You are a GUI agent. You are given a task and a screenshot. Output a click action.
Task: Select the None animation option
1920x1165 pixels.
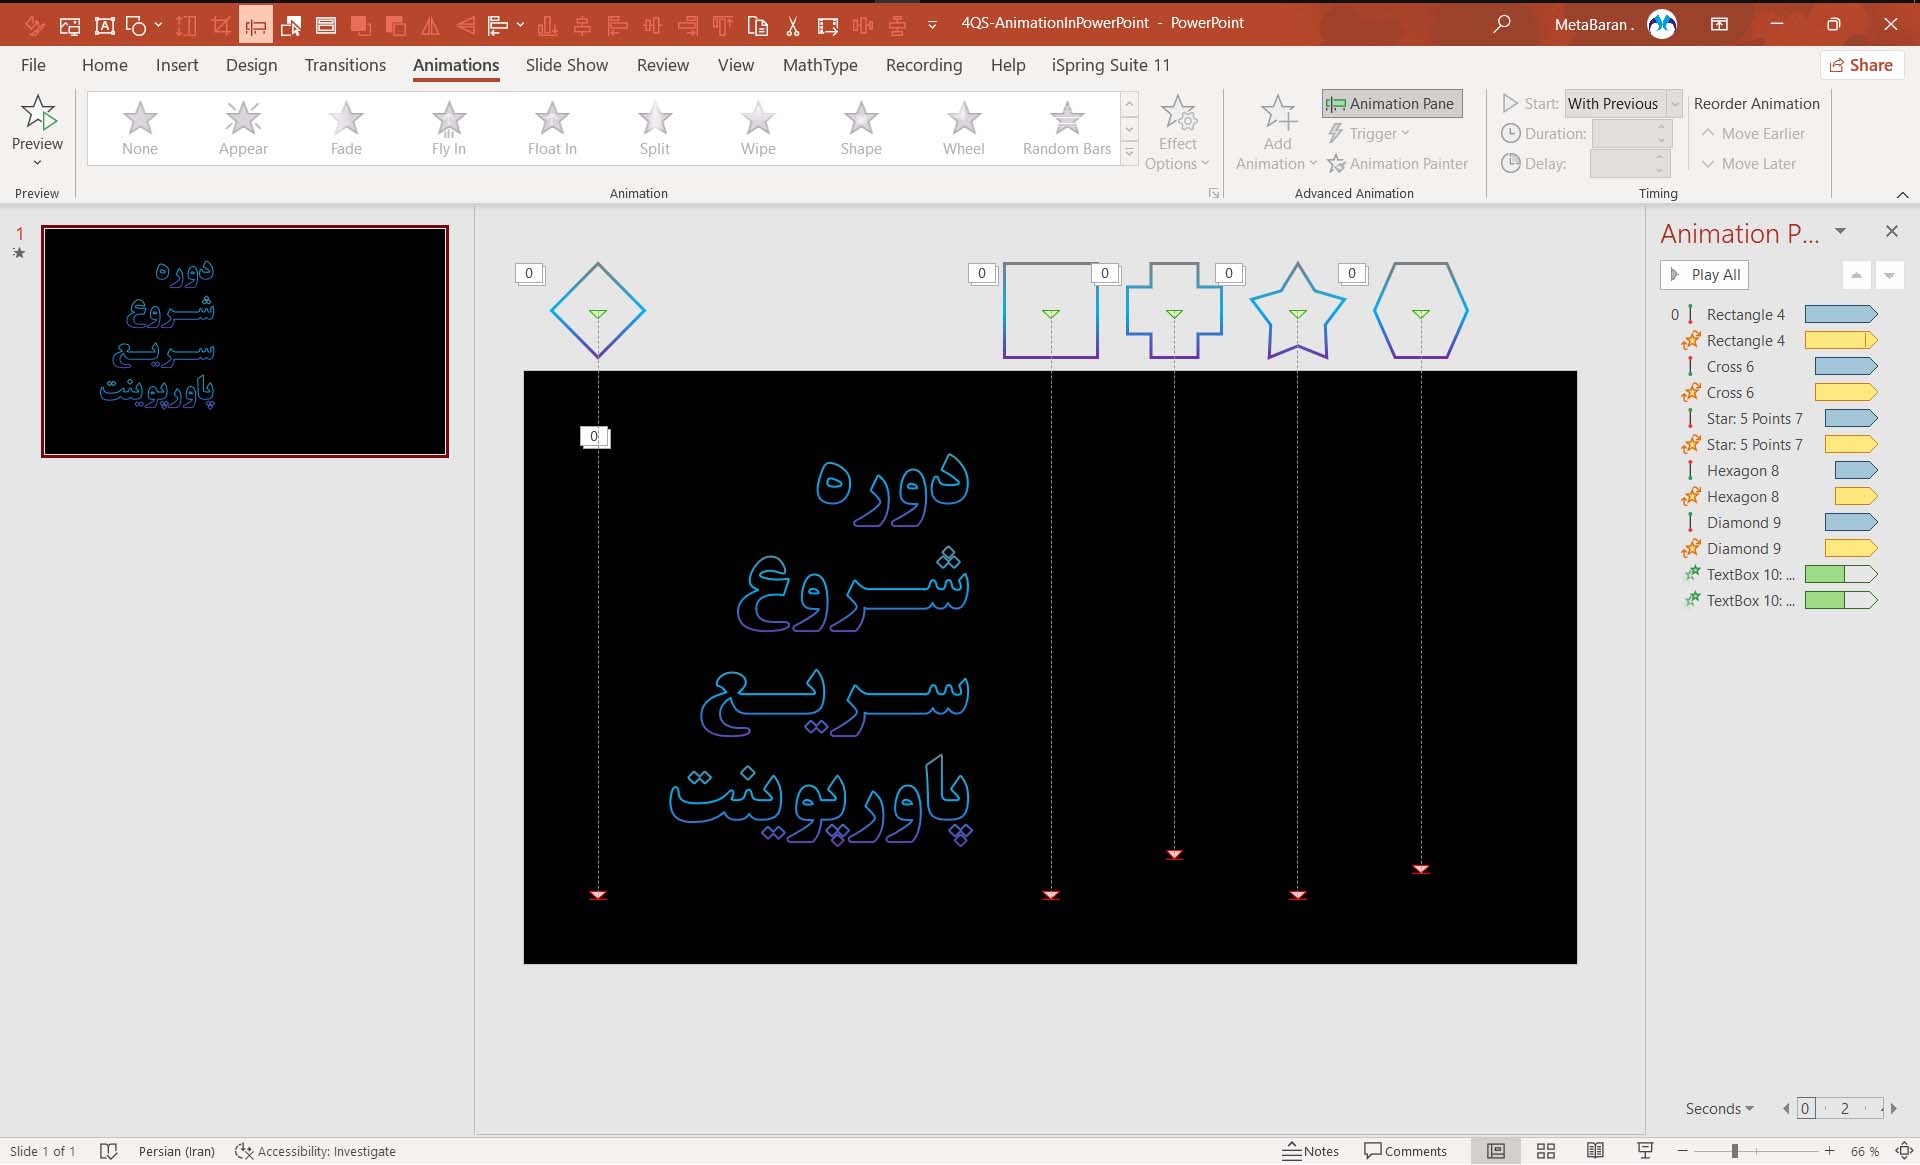point(140,129)
